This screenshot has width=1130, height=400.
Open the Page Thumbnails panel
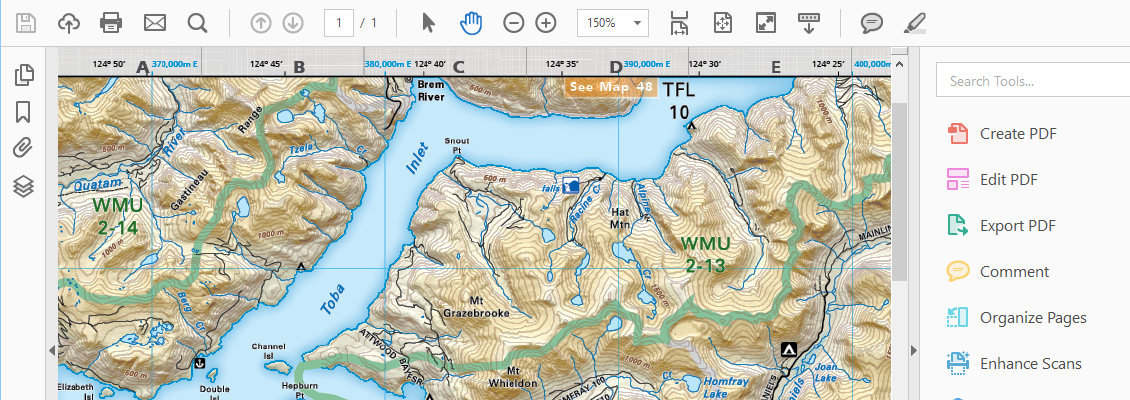coord(26,75)
